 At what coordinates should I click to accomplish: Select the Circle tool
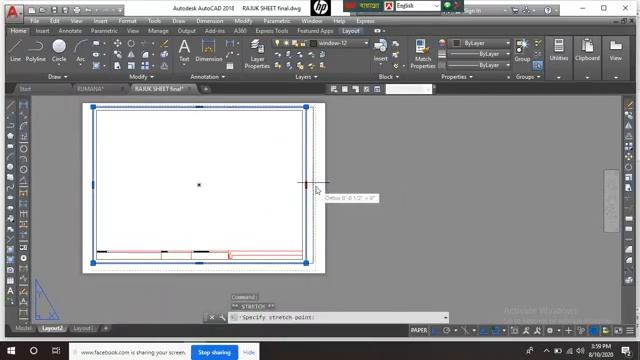59,51
